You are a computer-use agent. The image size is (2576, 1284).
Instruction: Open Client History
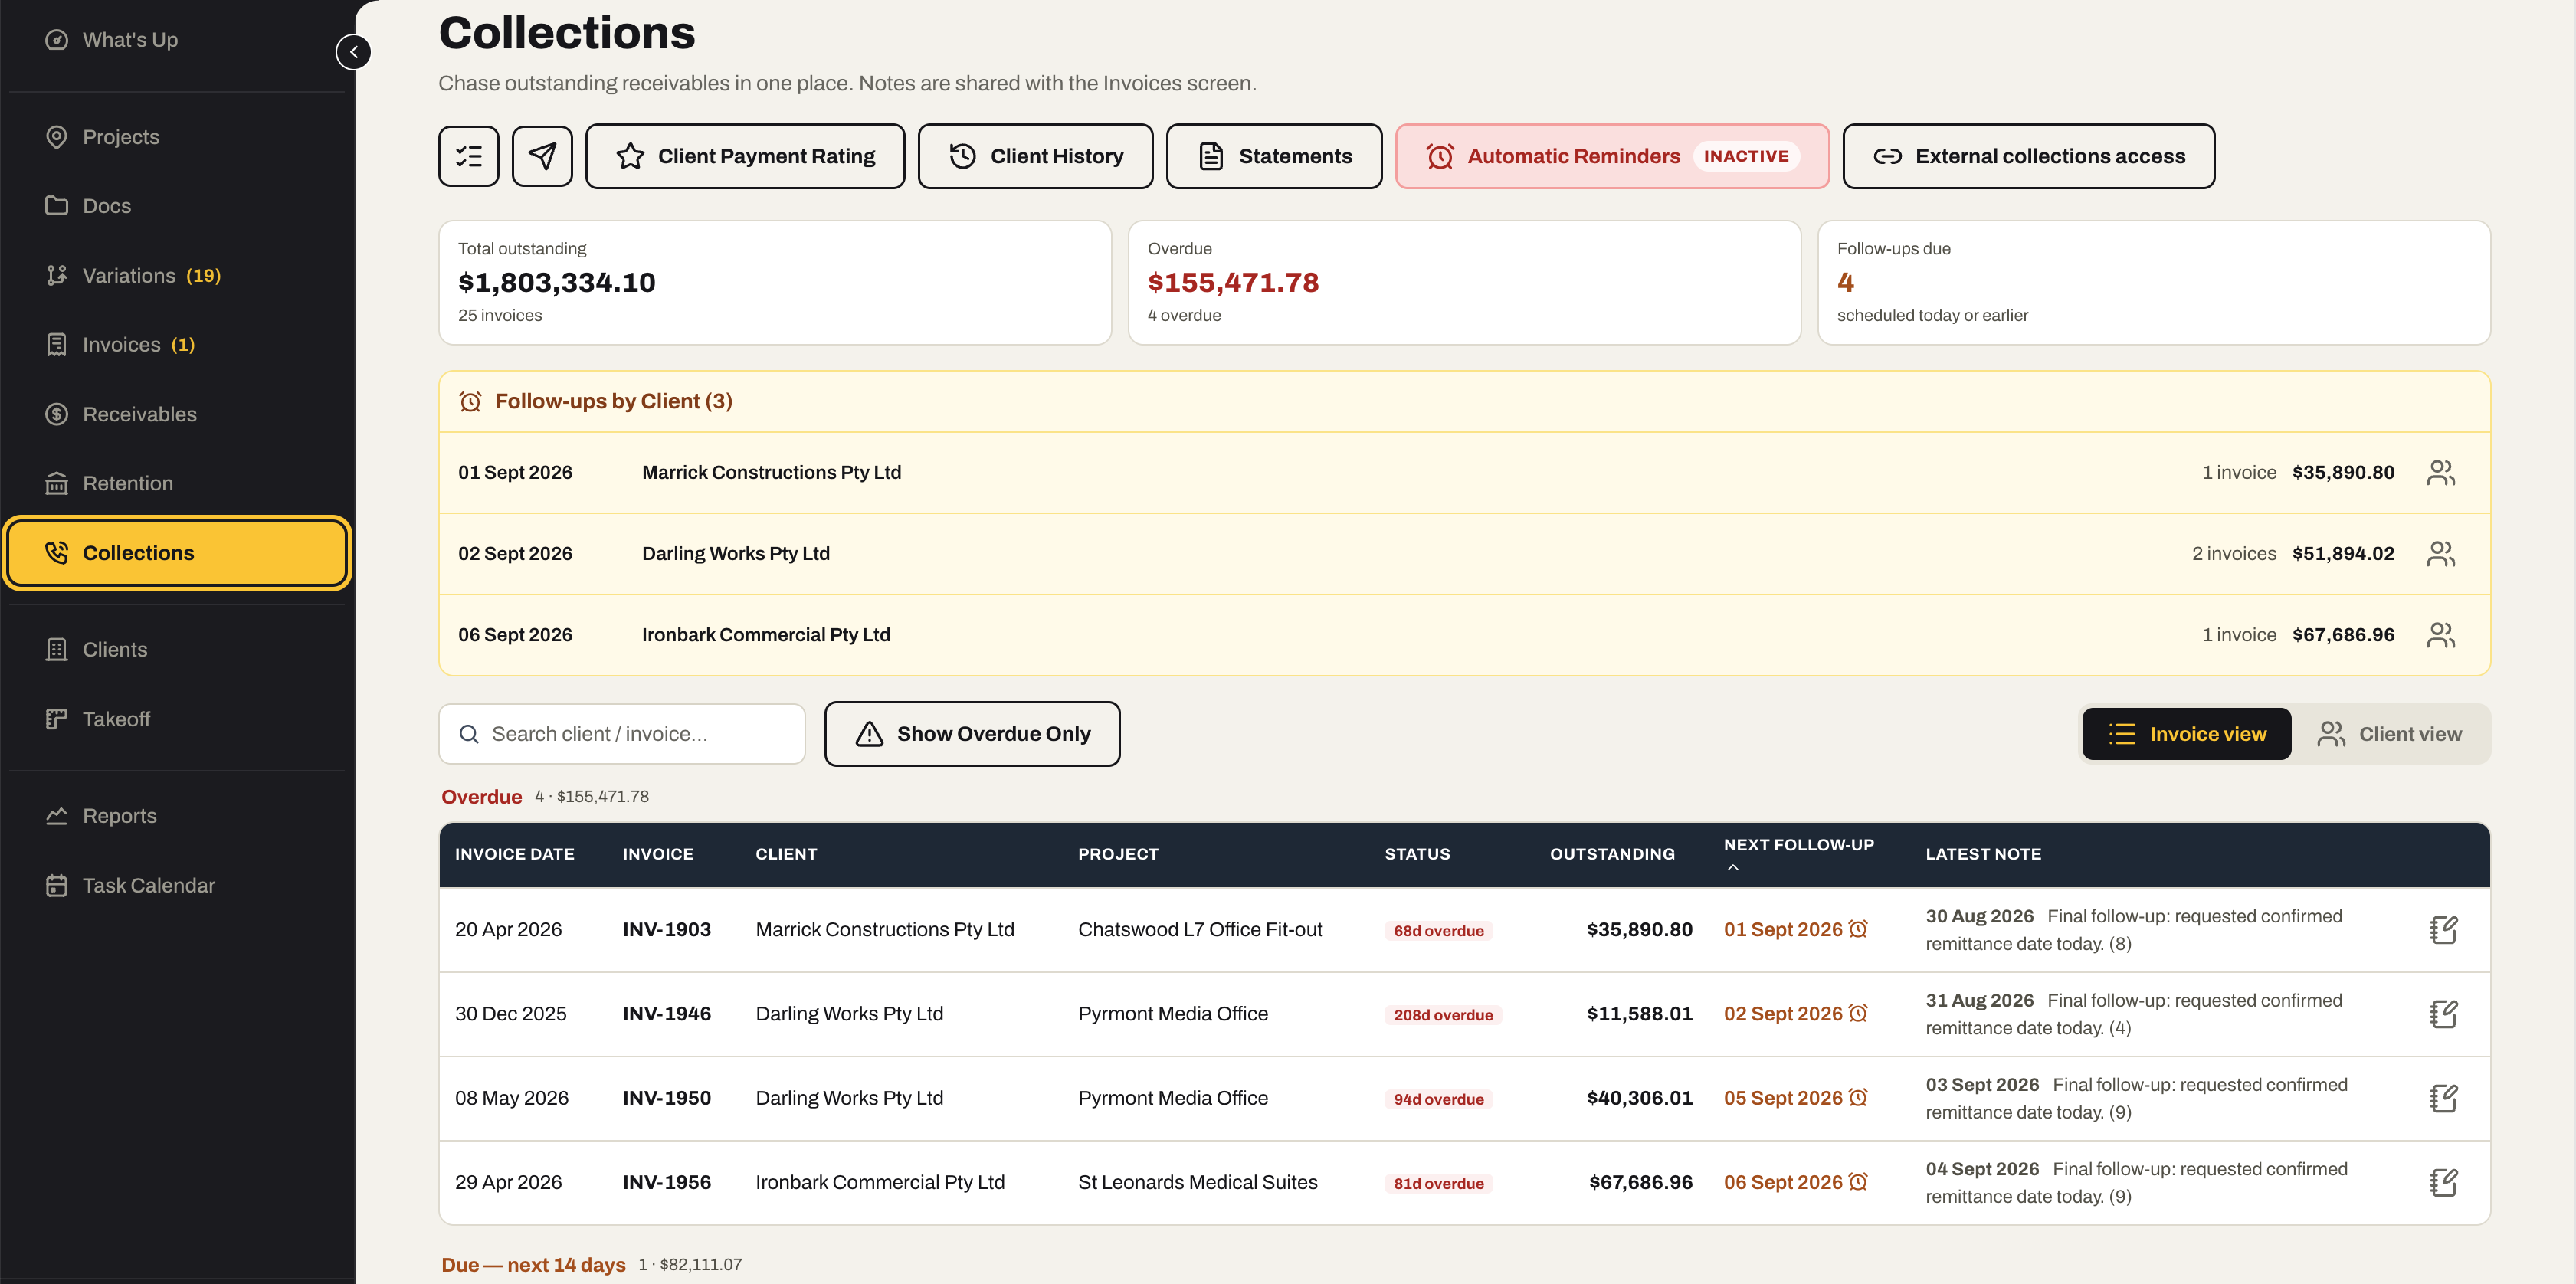pos(1035,156)
